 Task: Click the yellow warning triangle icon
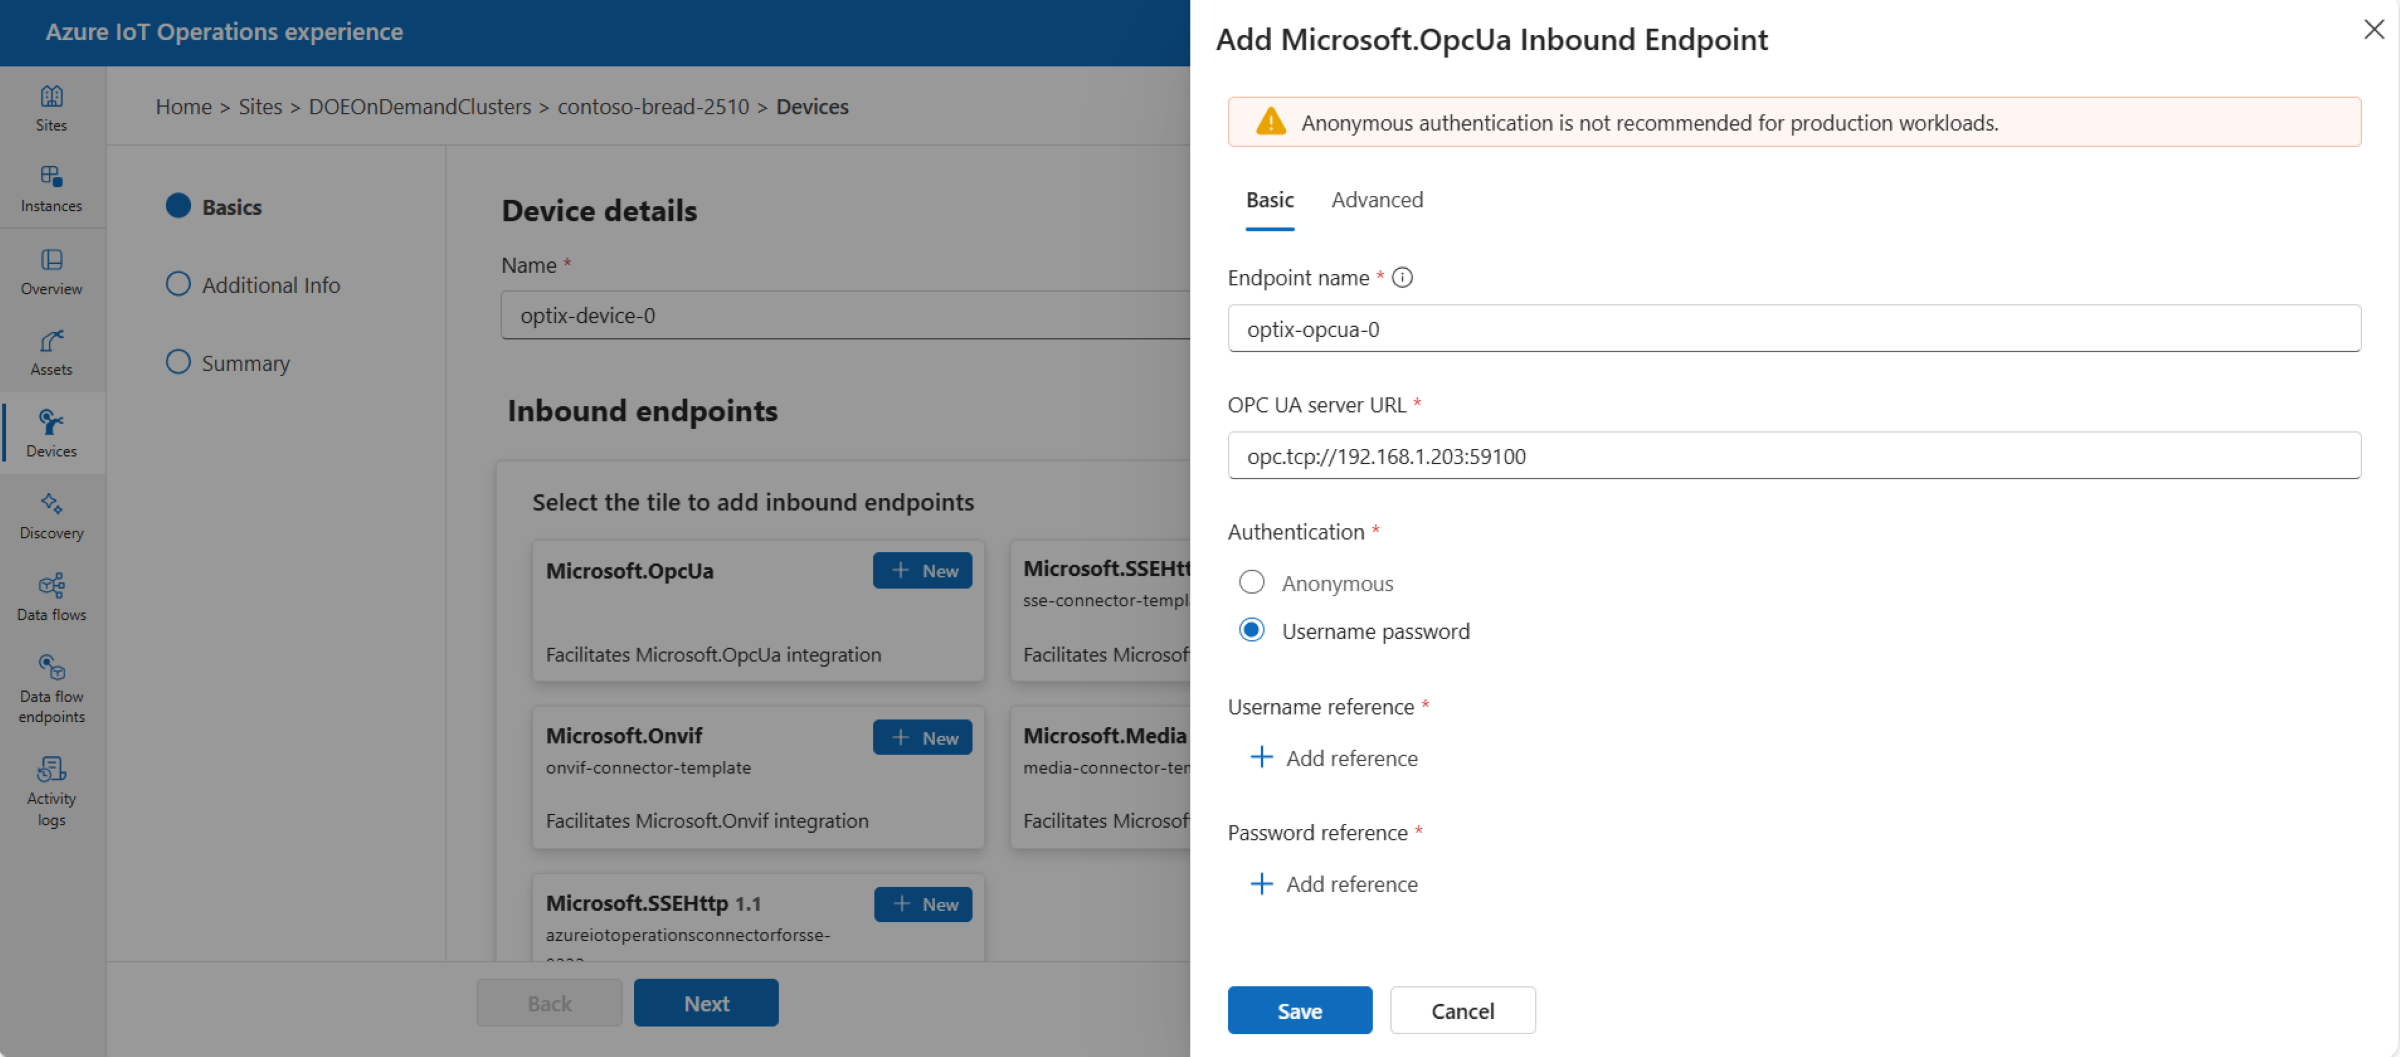click(x=1270, y=122)
